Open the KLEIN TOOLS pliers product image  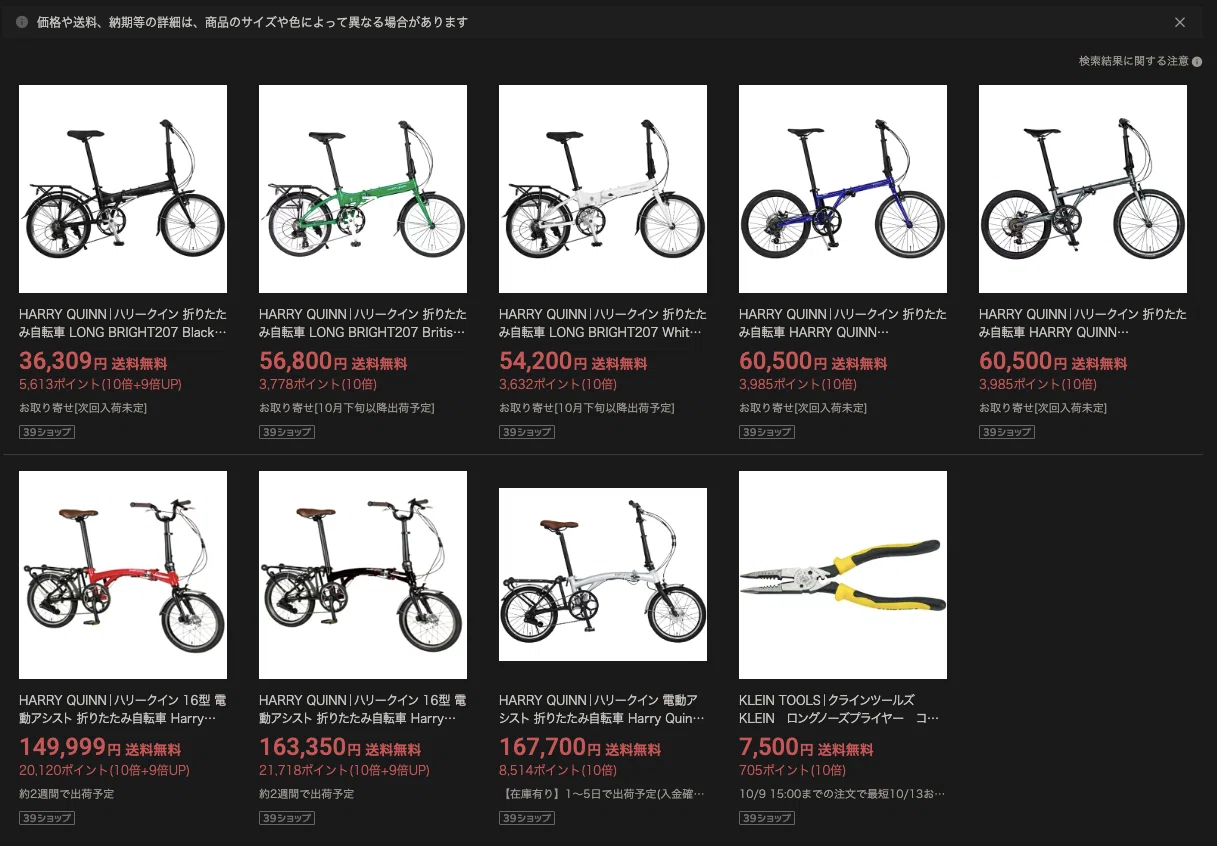(x=843, y=575)
